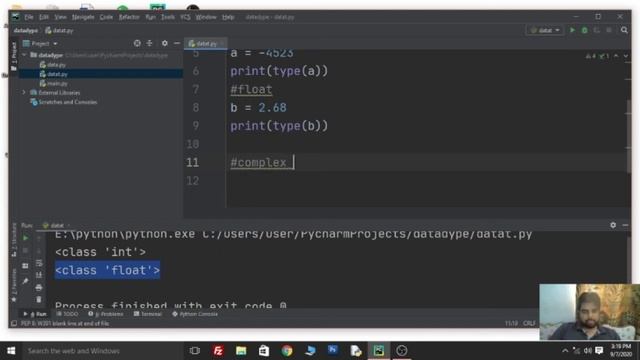Image resolution: width=640 pixels, height=360 pixels.
Task: Toggle Scroll to End icon in Run console
Action: [x=39, y=275]
